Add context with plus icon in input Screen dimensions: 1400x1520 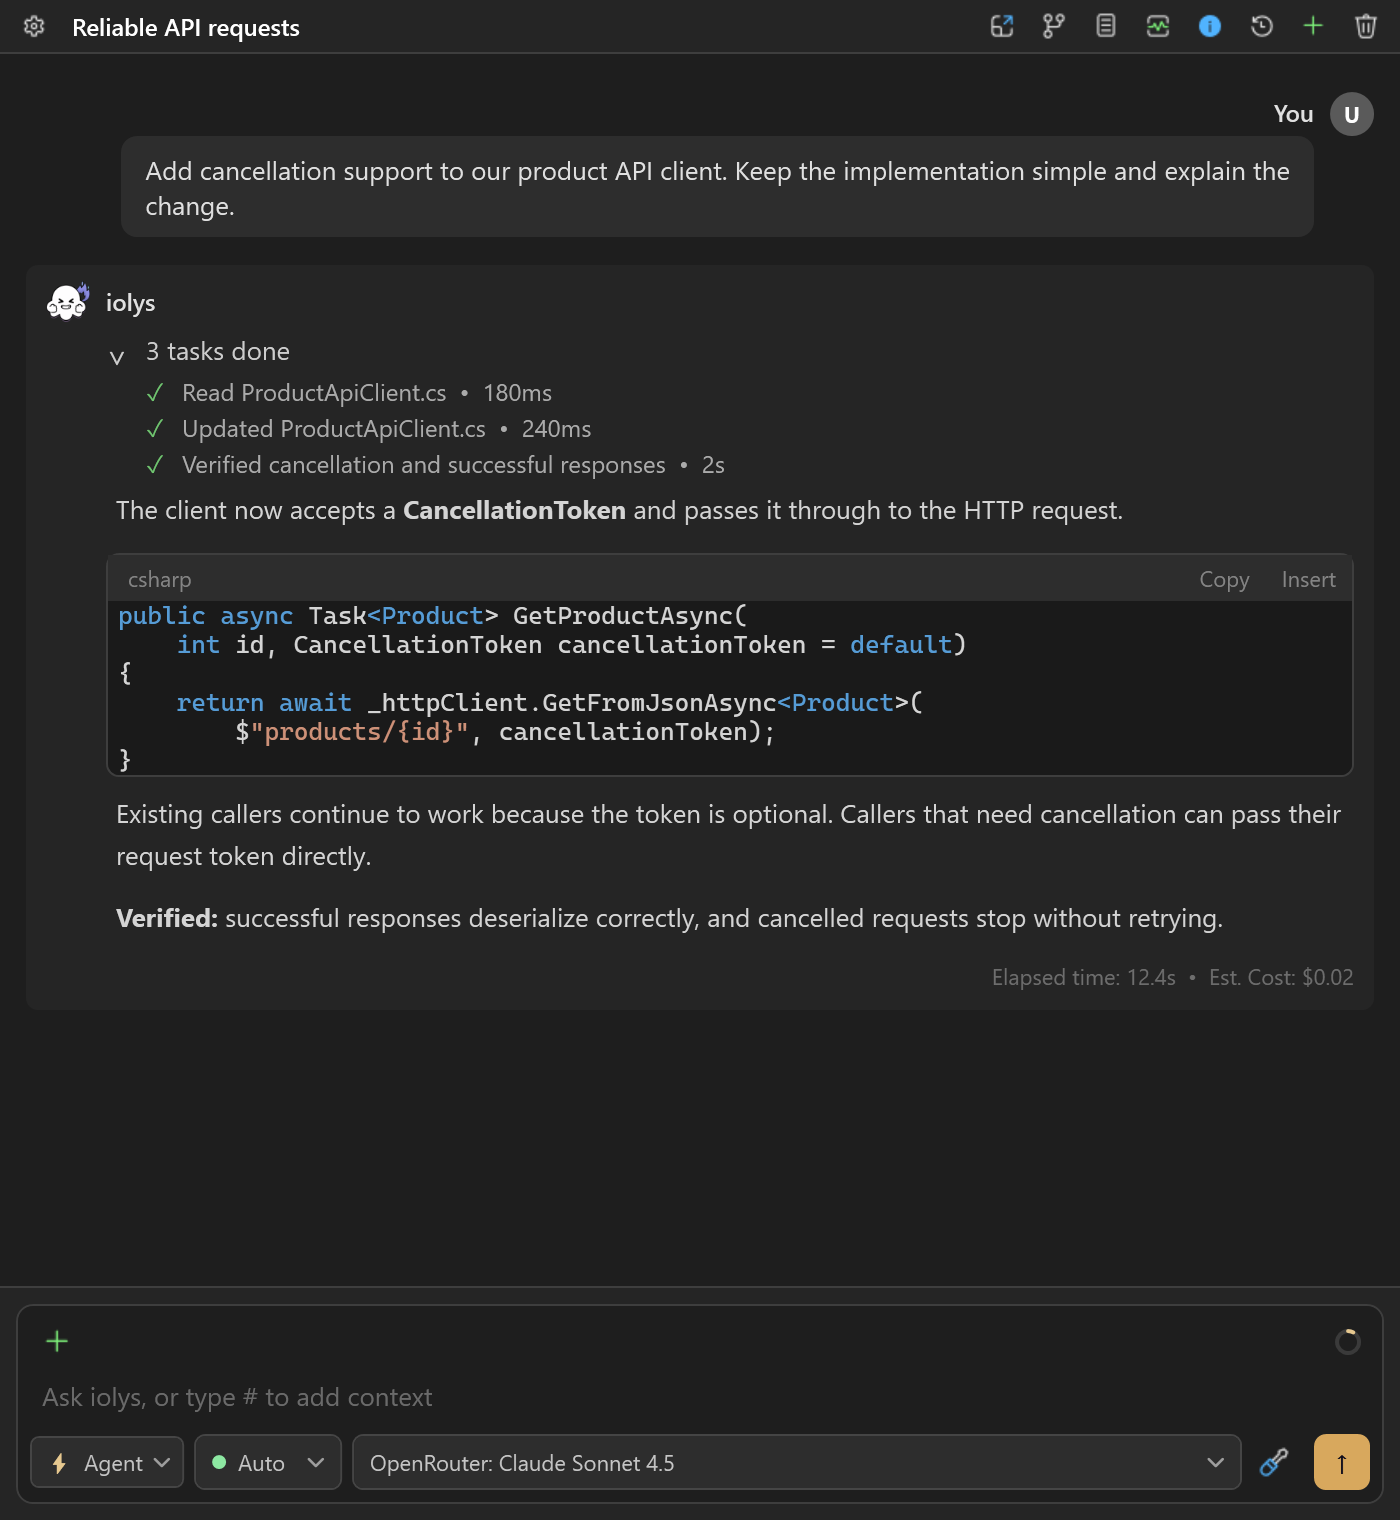tap(57, 1341)
